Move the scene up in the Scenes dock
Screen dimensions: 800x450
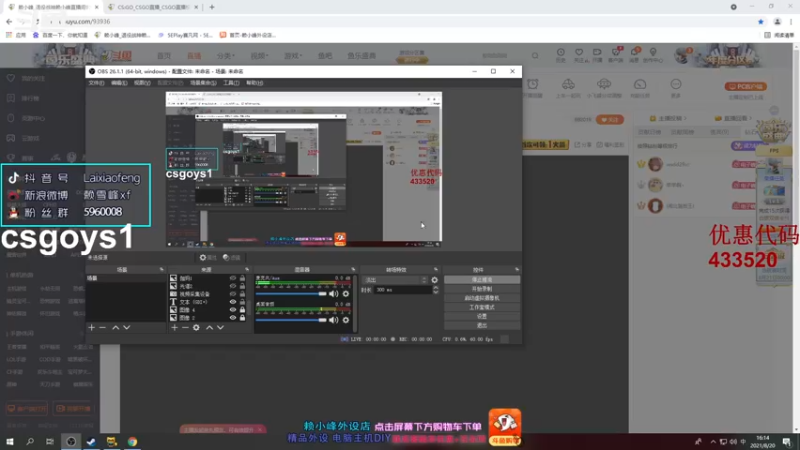(116, 328)
